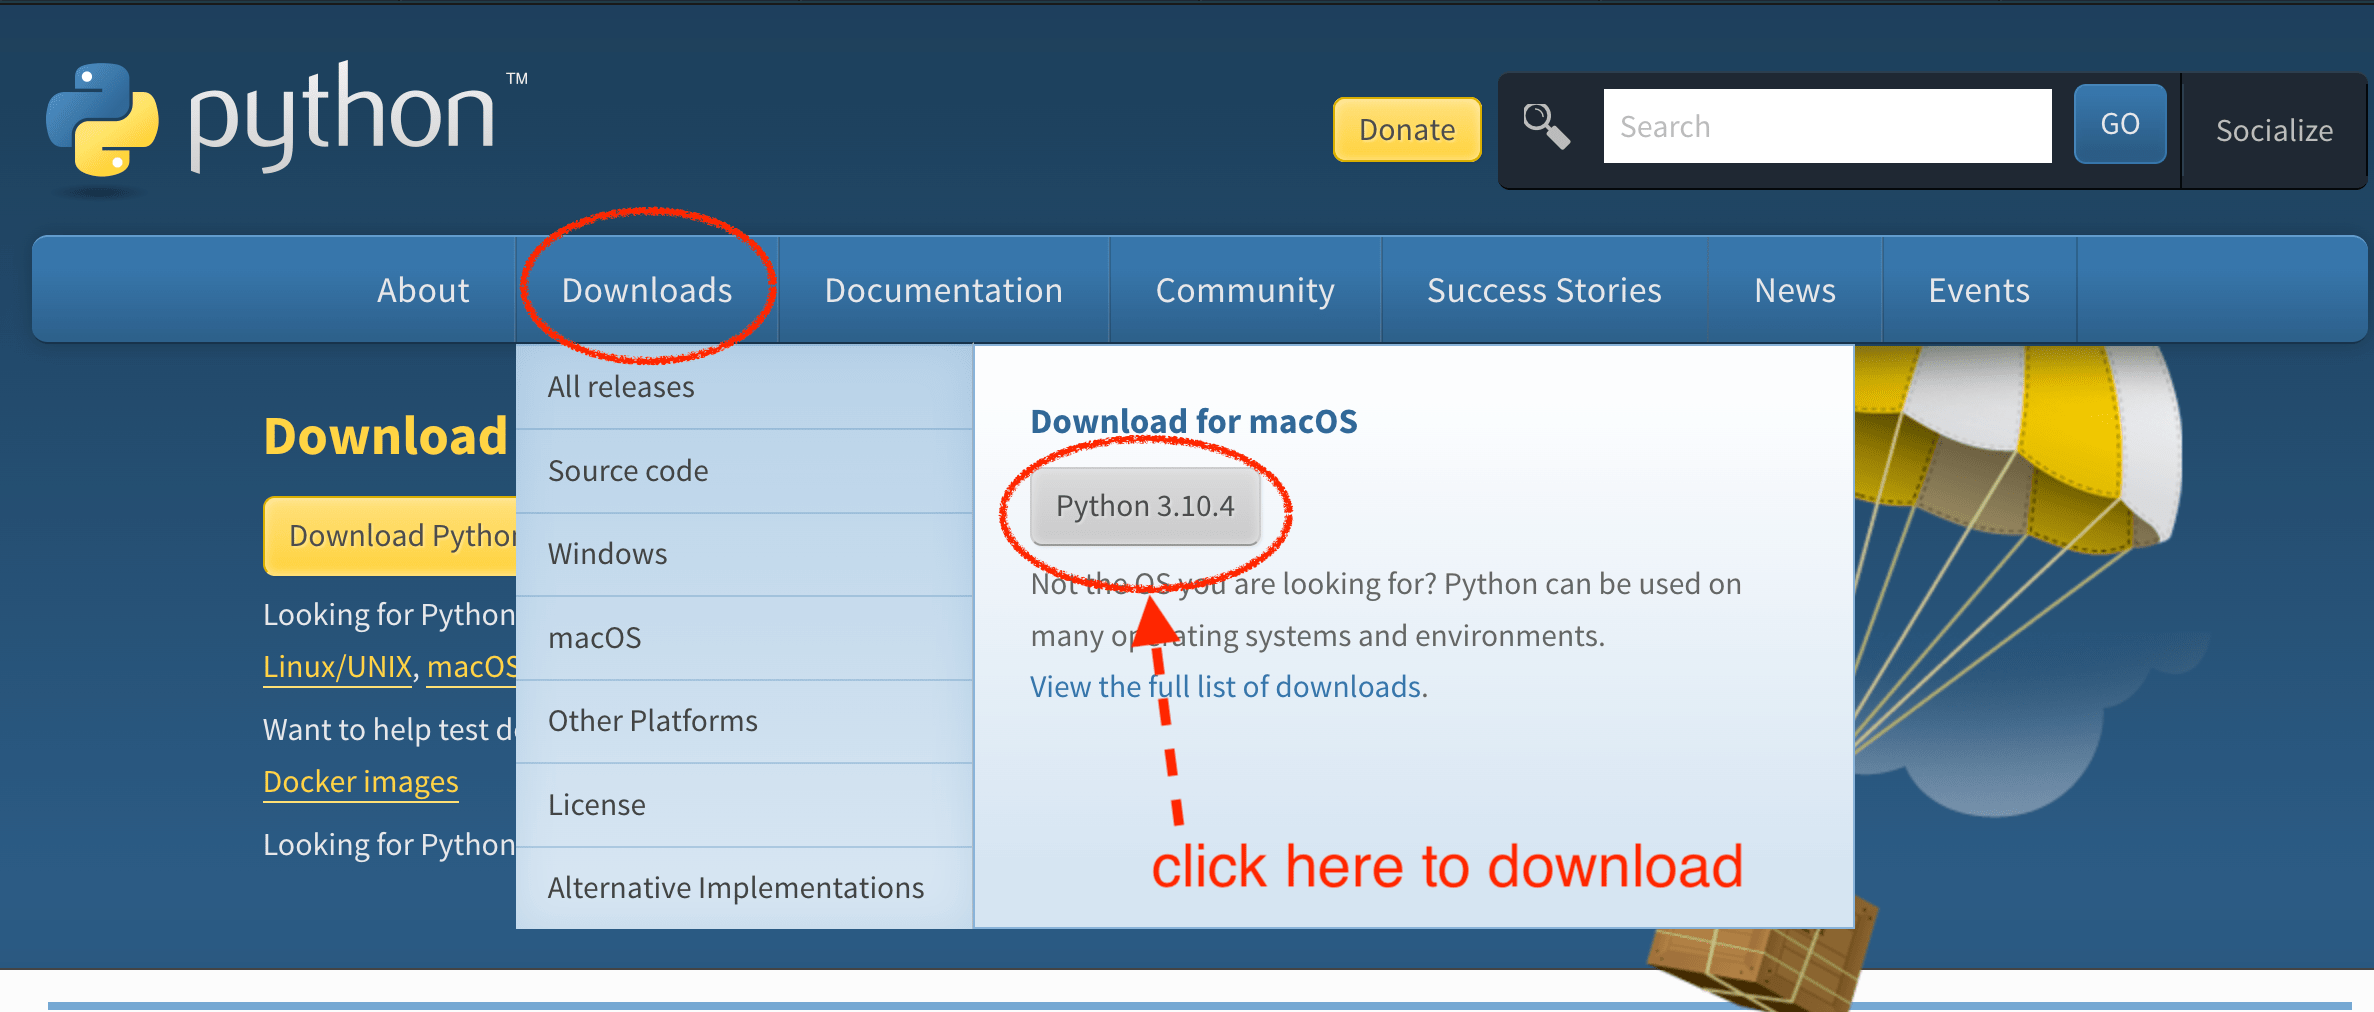Viewport: 2374px width, 1012px height.
Task: Focus the Search input field
Action: [1827, 126]
